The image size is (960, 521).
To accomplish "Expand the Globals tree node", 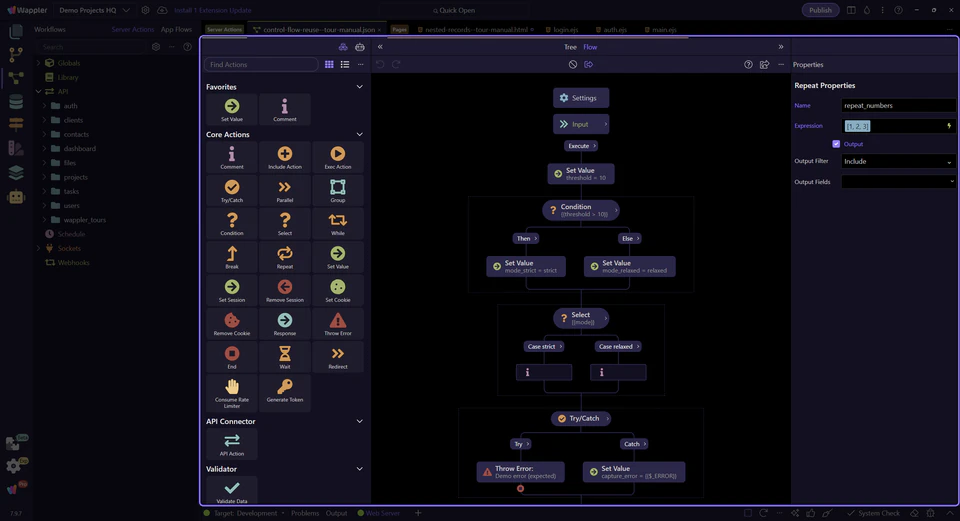I will [x=38, y=63].
